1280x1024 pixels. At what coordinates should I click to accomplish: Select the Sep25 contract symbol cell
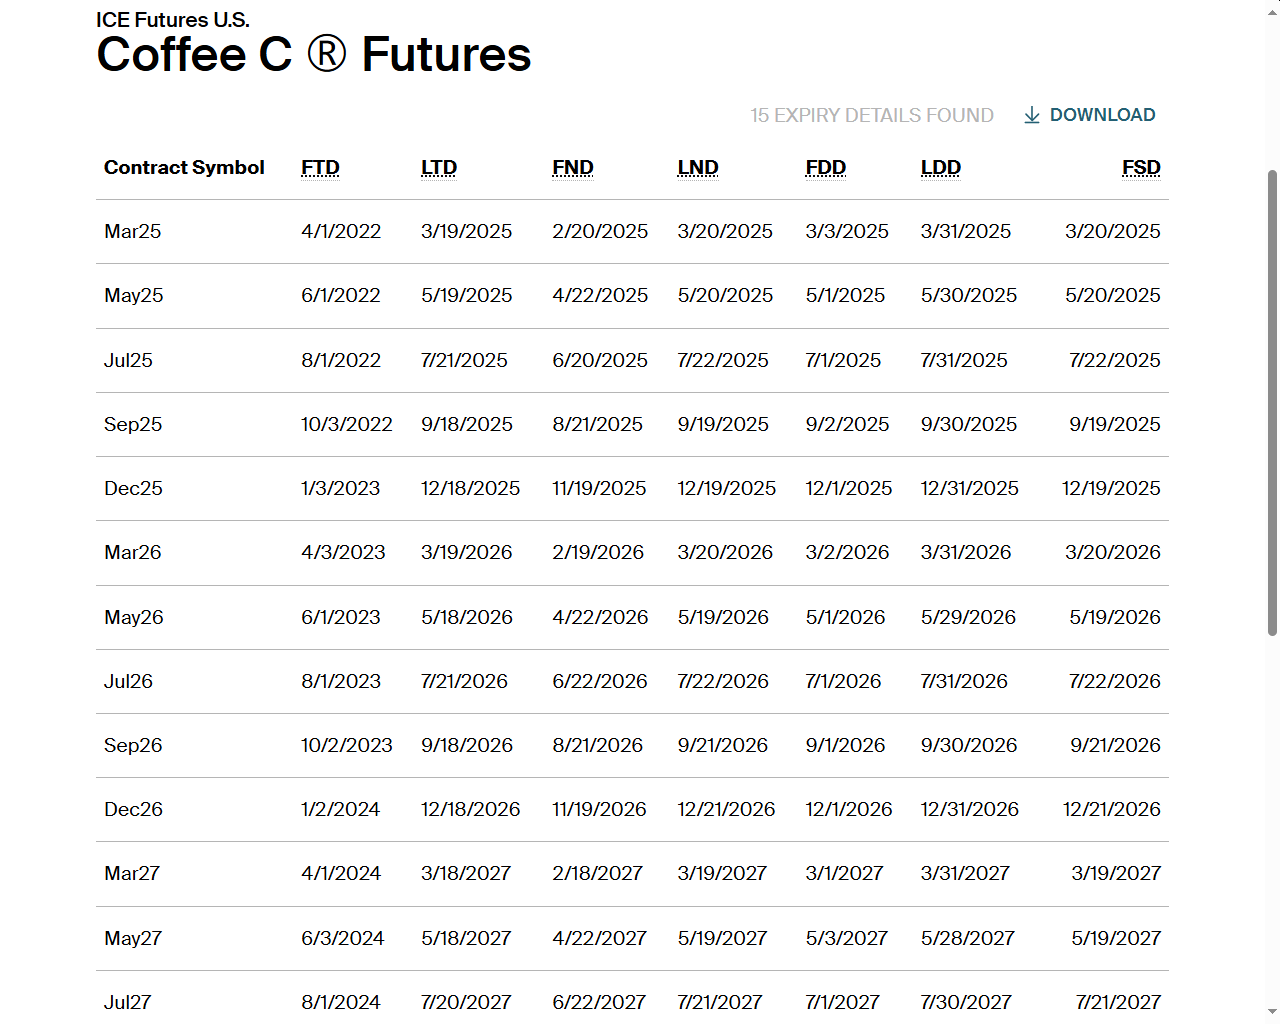click(x=133, y=424)
